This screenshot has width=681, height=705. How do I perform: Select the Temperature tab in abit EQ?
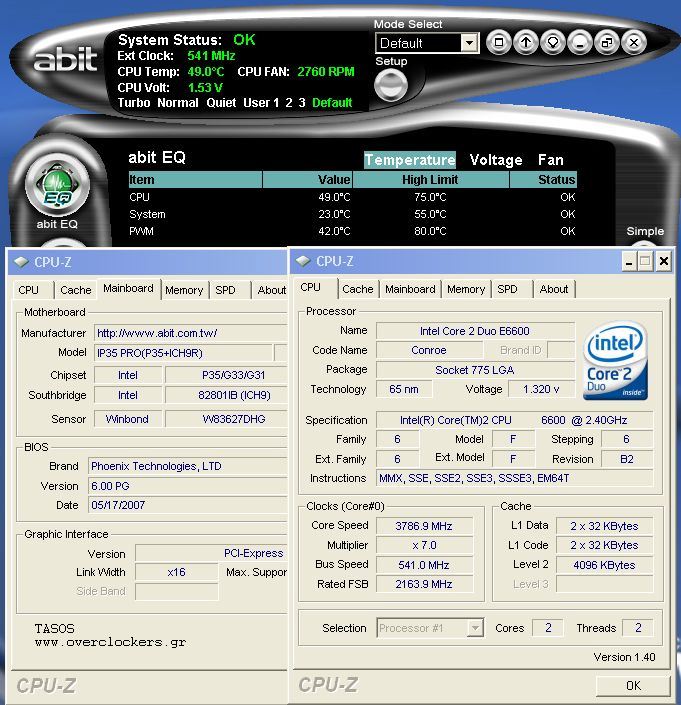tap(410, 160)
